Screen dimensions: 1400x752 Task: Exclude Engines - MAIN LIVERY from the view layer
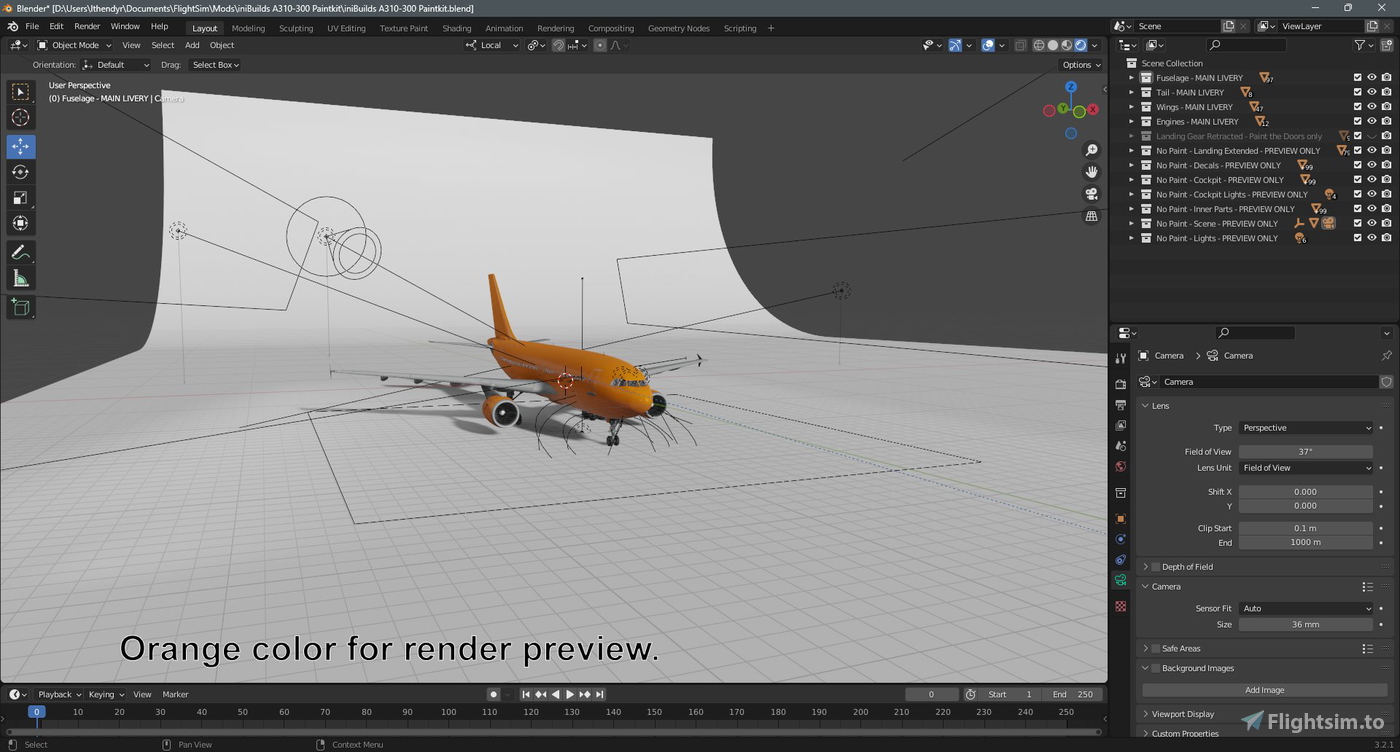(1357, 121)
